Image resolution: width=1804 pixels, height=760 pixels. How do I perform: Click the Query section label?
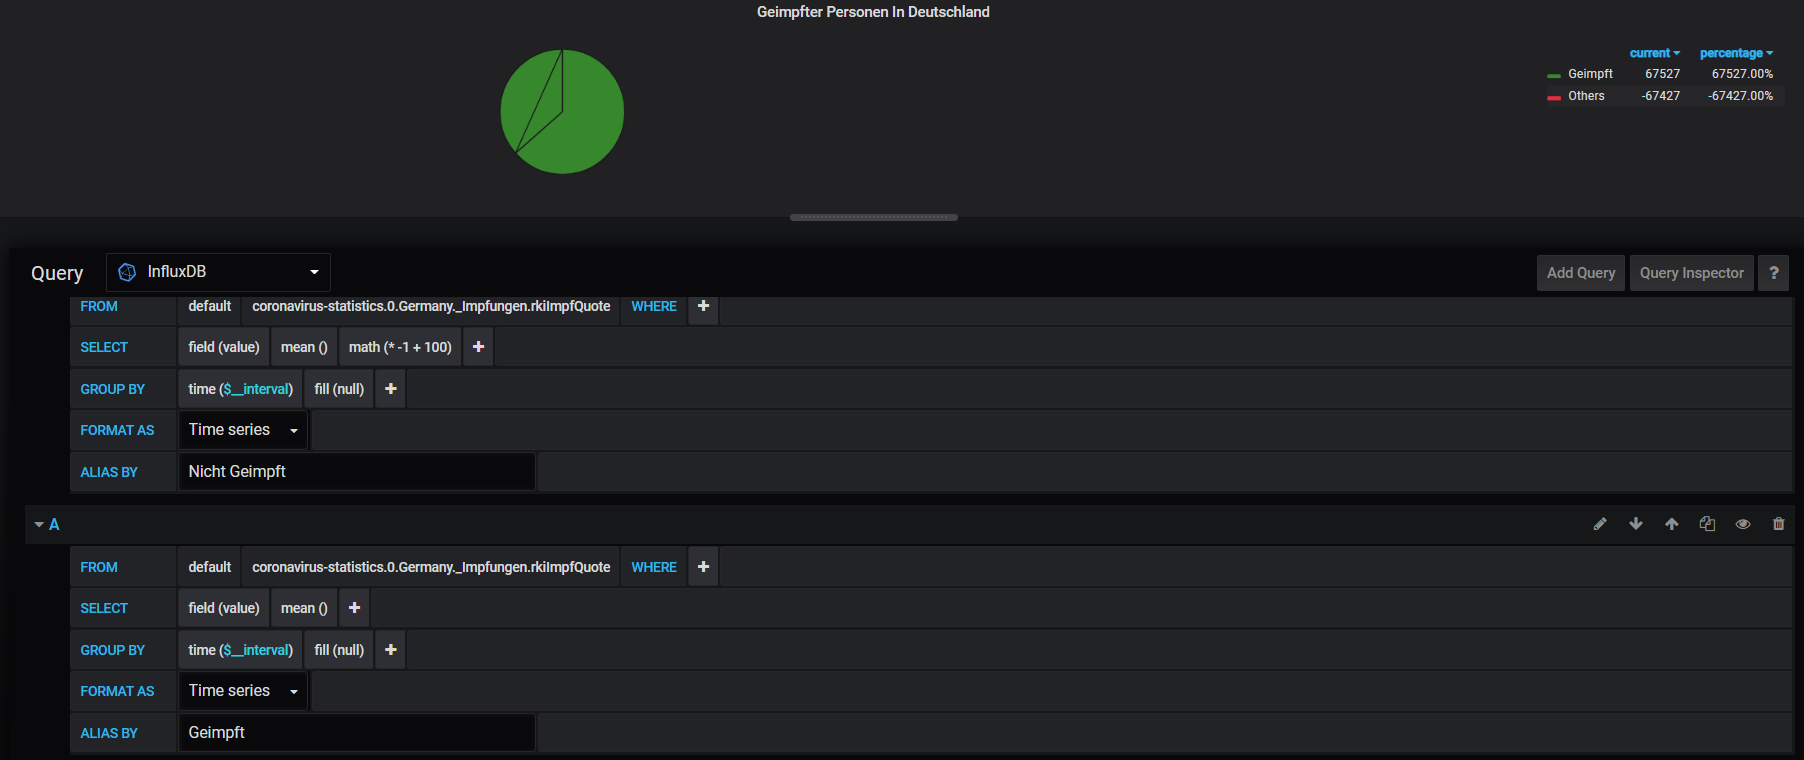[x=57, y=273]
